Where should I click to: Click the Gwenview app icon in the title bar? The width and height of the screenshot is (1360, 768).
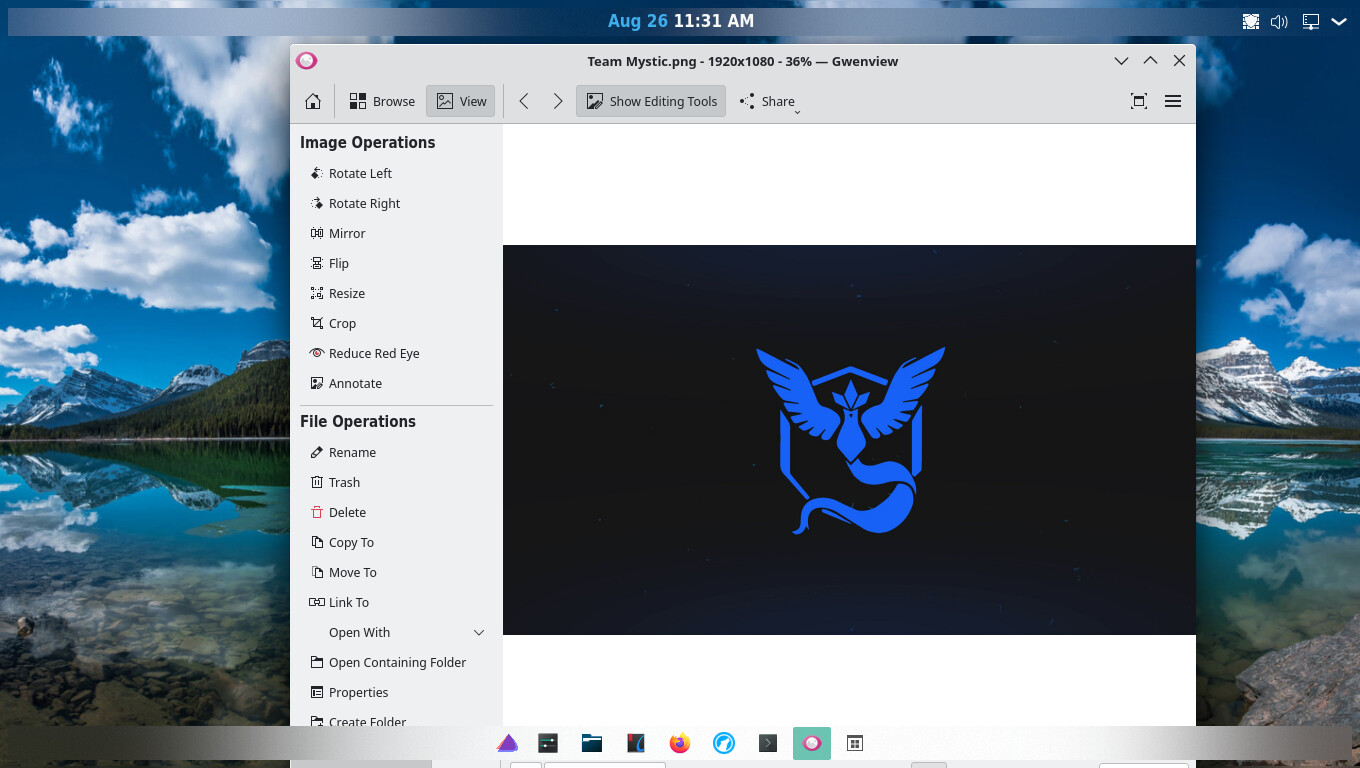(x=307, y=61)
